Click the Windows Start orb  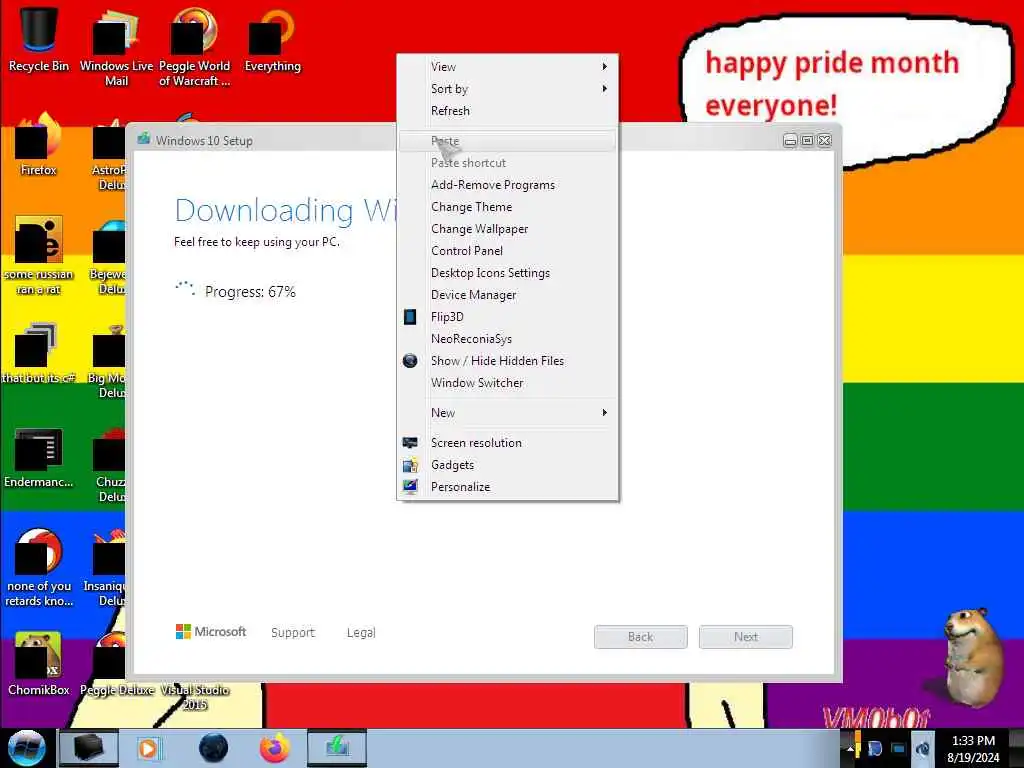(x=26, y=748)
